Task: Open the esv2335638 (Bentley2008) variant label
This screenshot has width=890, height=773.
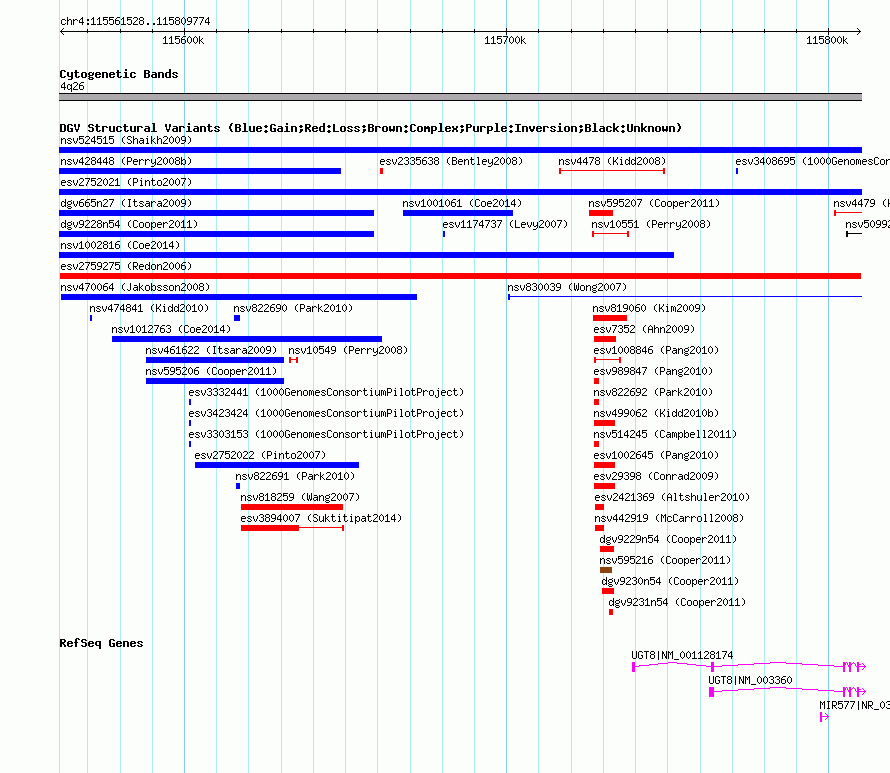Action: (x=451, y=161)
